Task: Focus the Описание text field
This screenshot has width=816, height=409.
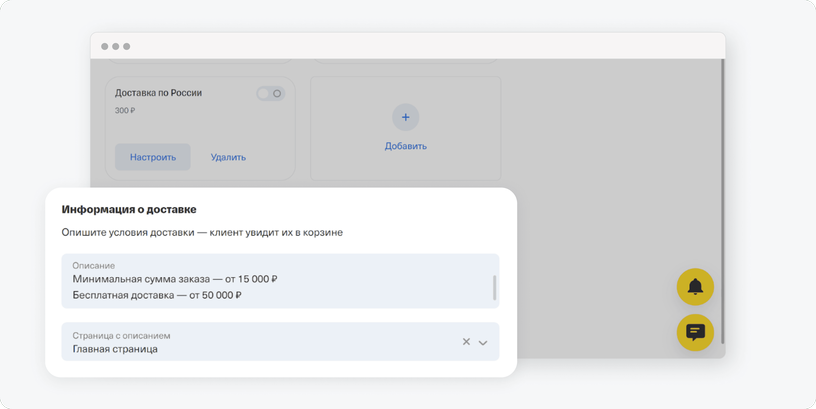Action: click(x=280, y=281)
